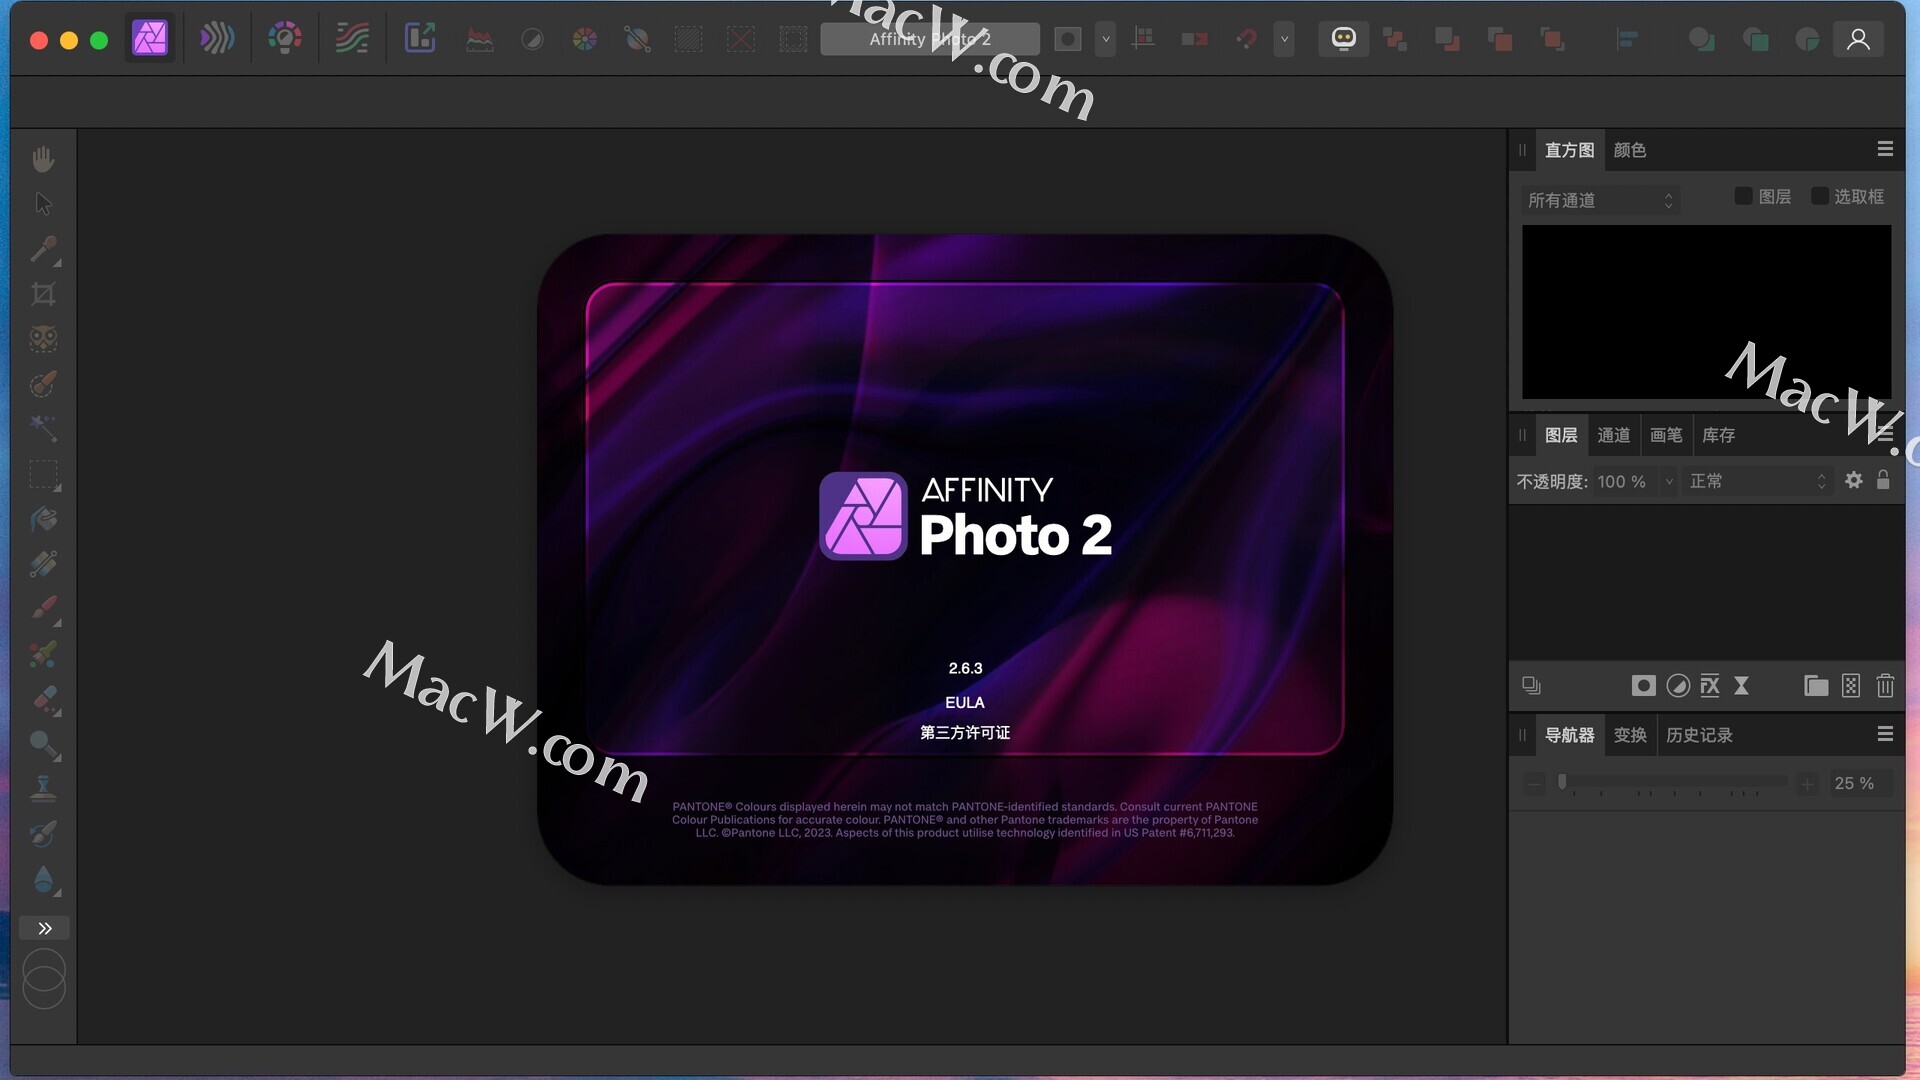The width and height of the screenshot is (1920, 1080).
Task: Switch to the 画笔 tab
Action: (x=1665, y=435)
